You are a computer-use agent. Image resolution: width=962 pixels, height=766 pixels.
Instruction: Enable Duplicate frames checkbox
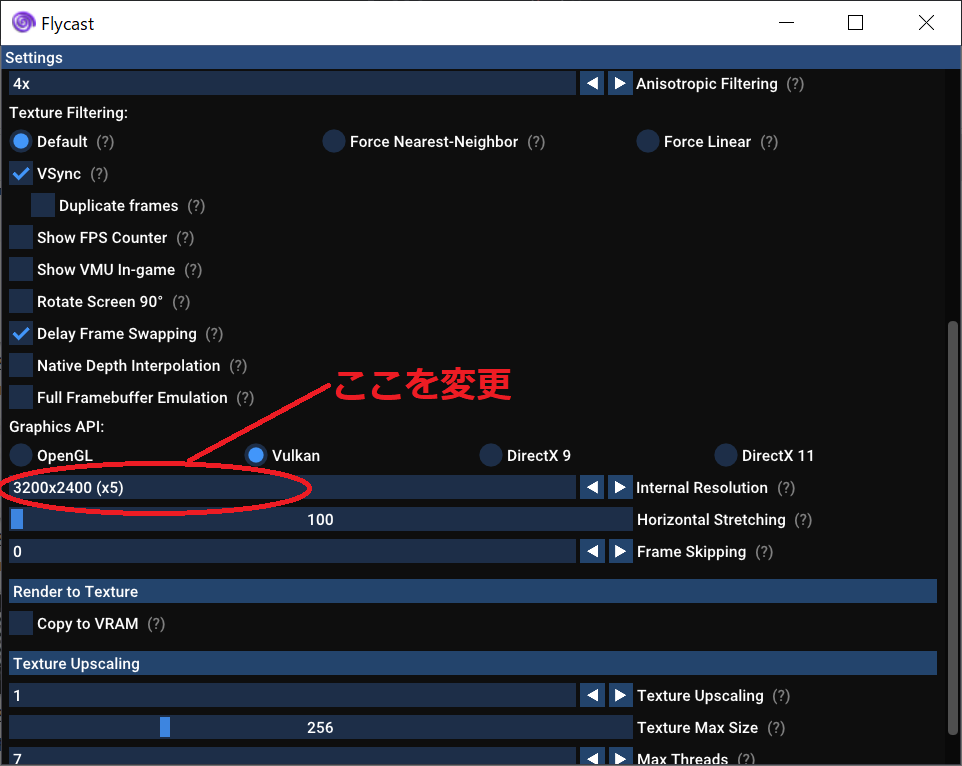pos(43,205)
